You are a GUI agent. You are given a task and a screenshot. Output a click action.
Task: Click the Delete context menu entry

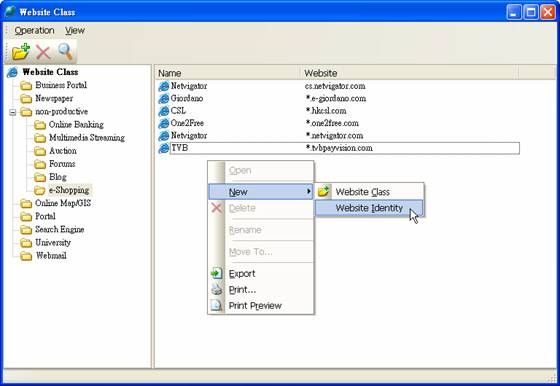[261, 208]
